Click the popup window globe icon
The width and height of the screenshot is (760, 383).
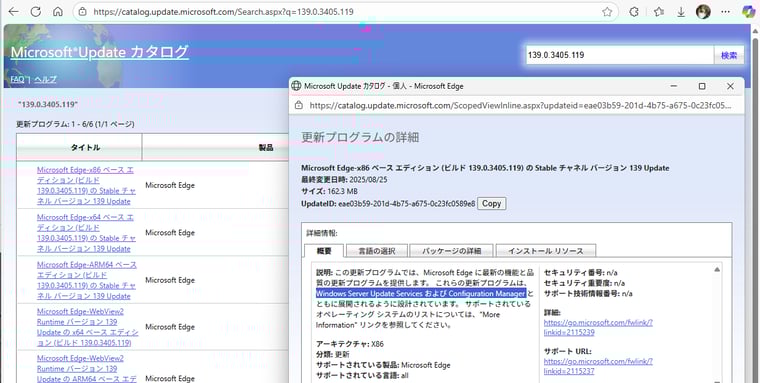[296, 86]
